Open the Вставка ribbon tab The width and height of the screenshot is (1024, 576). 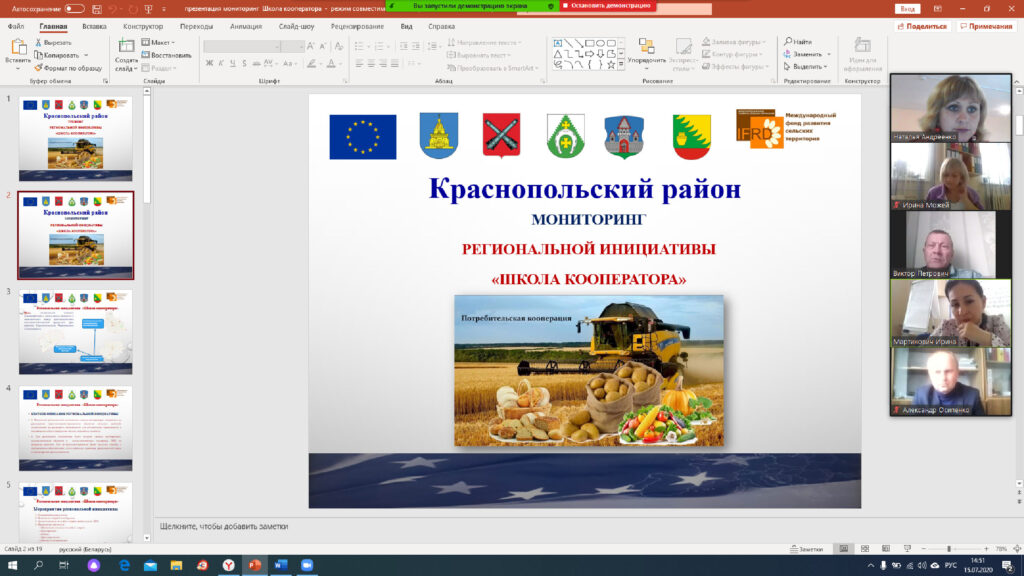[x=94, y=26]
